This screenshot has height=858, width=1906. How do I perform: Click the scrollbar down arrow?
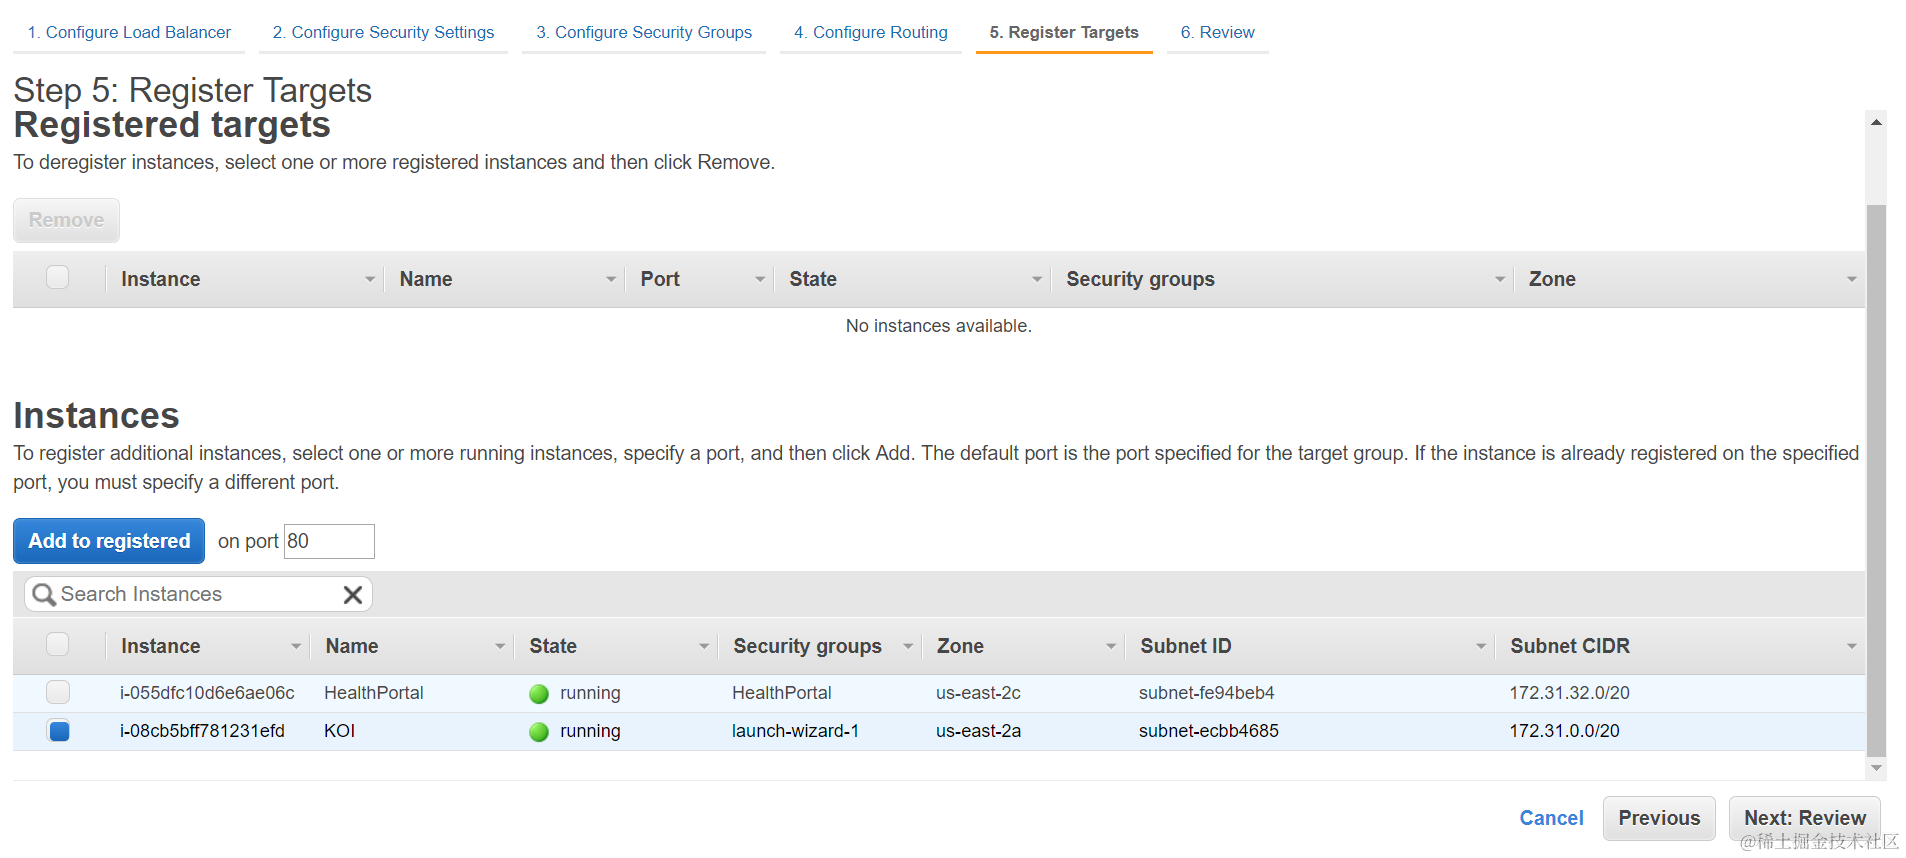click(x=1876, y=768)
